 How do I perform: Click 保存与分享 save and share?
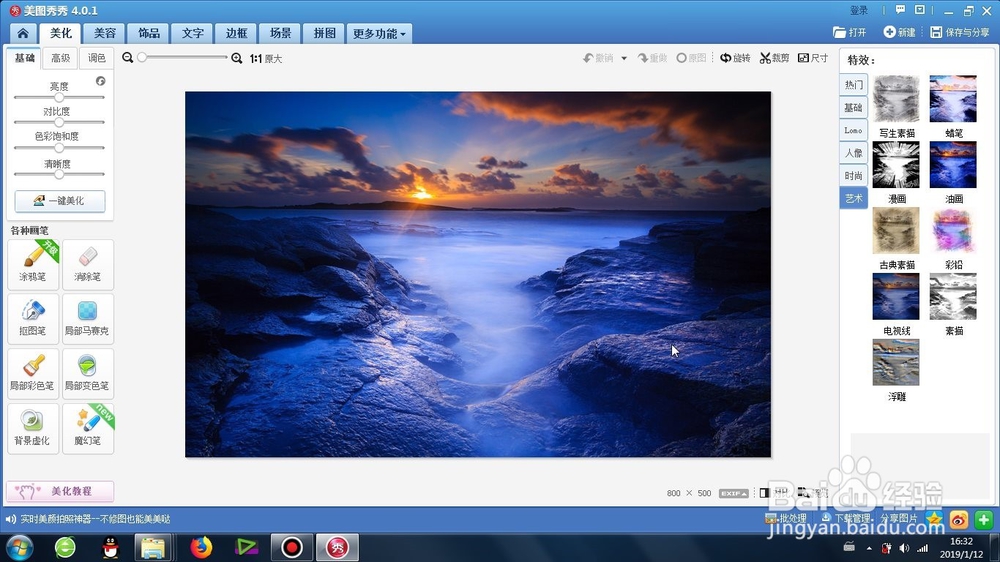(960, 32)
